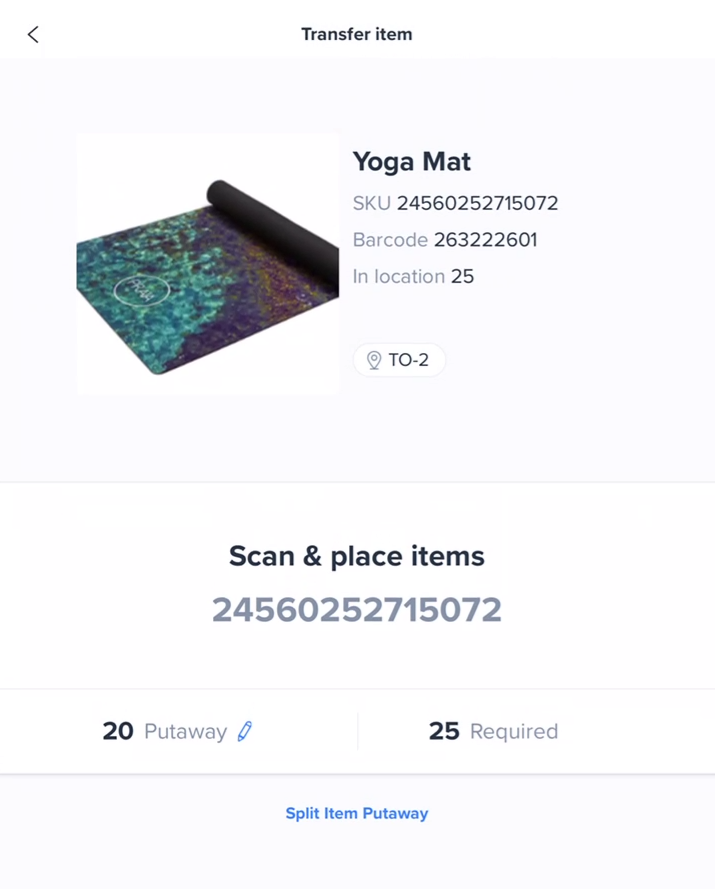Tap the SKU label in product details

371,203
